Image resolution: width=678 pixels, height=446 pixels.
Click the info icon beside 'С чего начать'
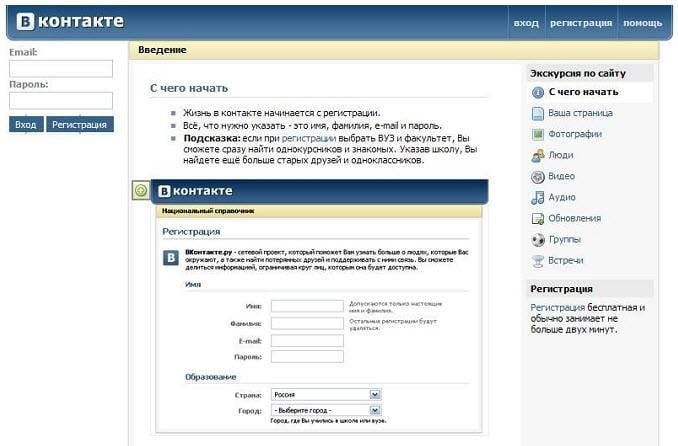click(x=537, y=93)
